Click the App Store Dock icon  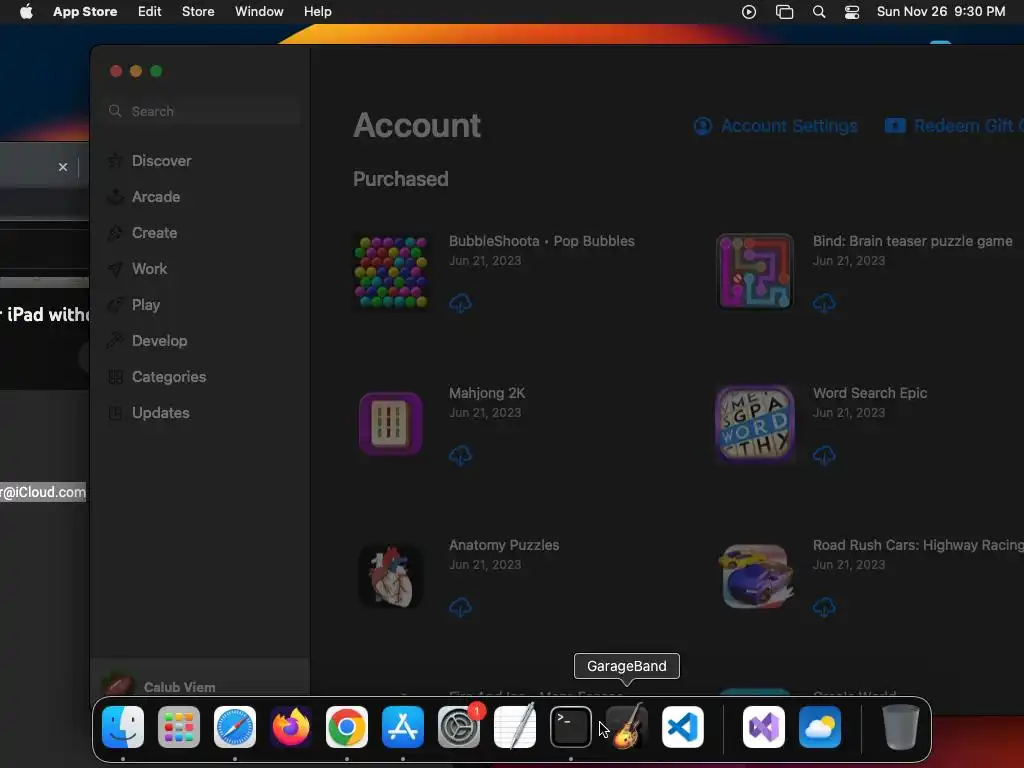click(x=403, y=727)
